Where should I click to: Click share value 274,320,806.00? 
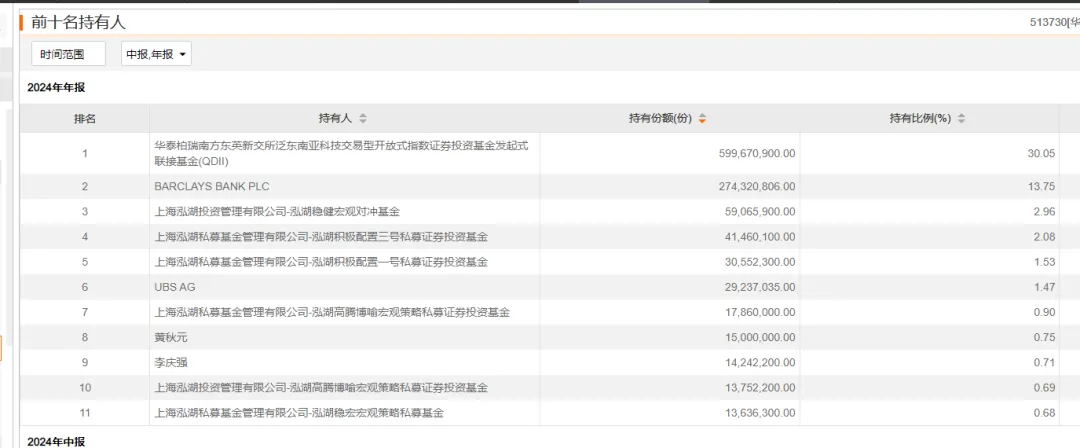click(x=756, y=187)
